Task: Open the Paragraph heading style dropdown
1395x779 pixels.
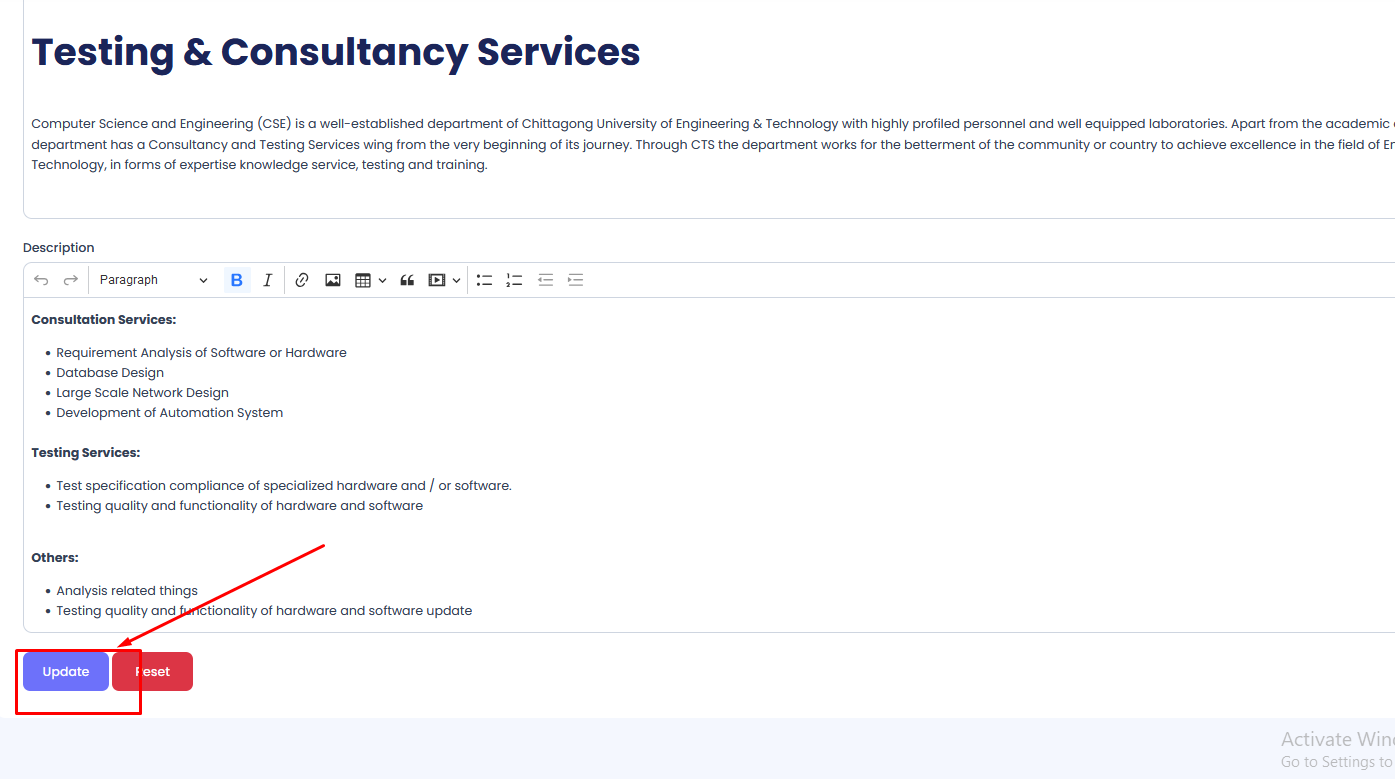Action: [153, 280]
